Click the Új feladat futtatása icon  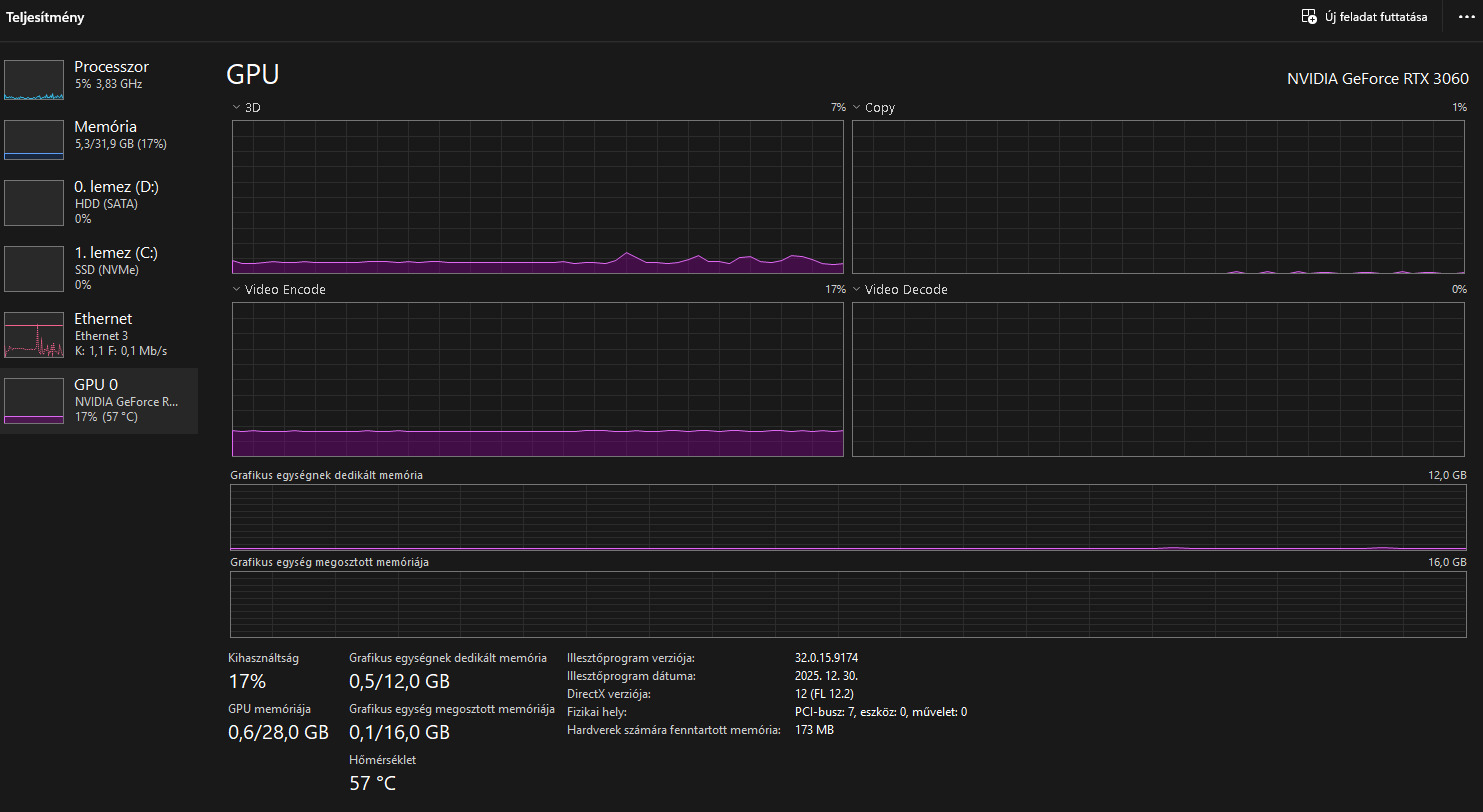[1309, 17]
